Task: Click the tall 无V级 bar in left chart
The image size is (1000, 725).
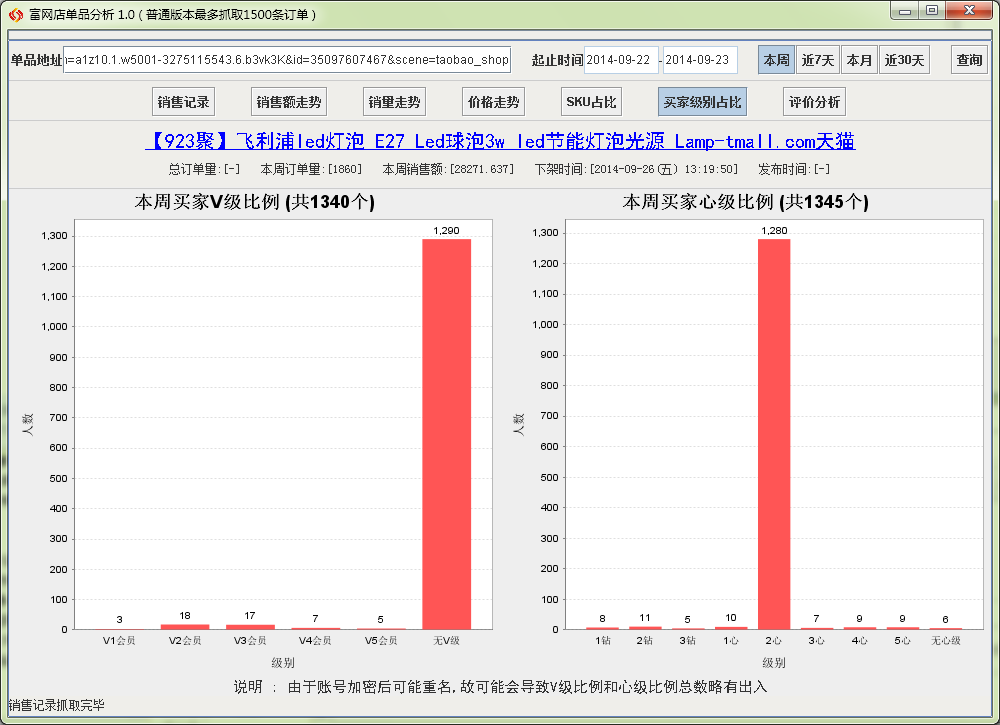Action: 446,433
